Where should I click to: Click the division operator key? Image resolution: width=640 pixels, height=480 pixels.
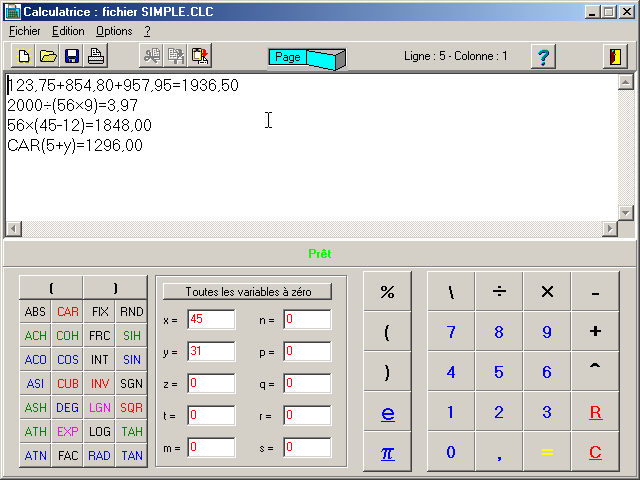pyautogui.click(x=499, y=291)
